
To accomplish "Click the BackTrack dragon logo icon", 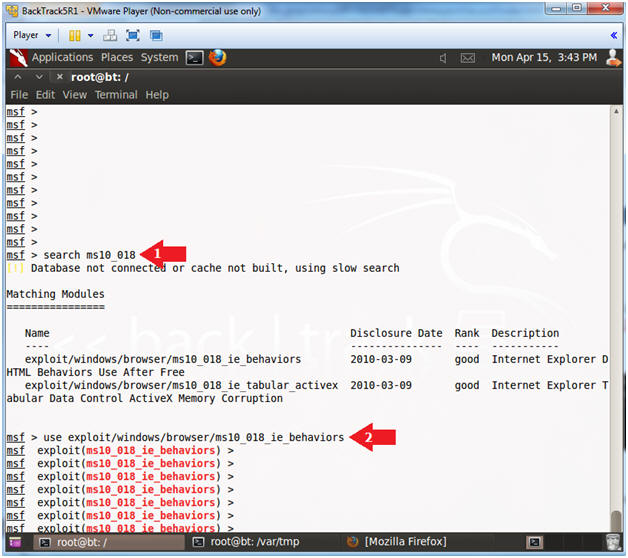I will (18, 58).
